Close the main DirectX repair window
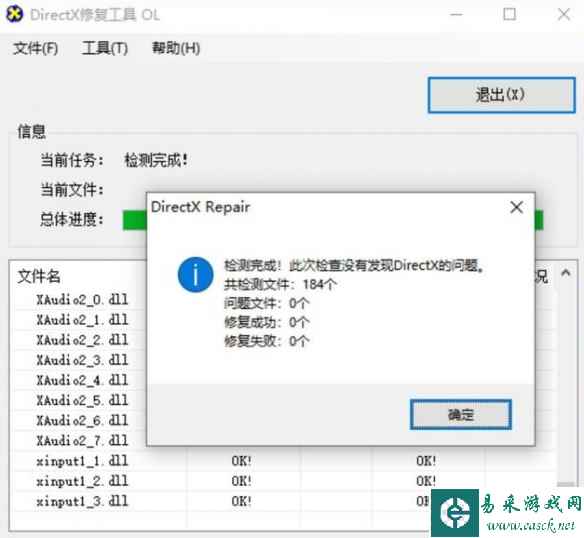 (564, 15)
